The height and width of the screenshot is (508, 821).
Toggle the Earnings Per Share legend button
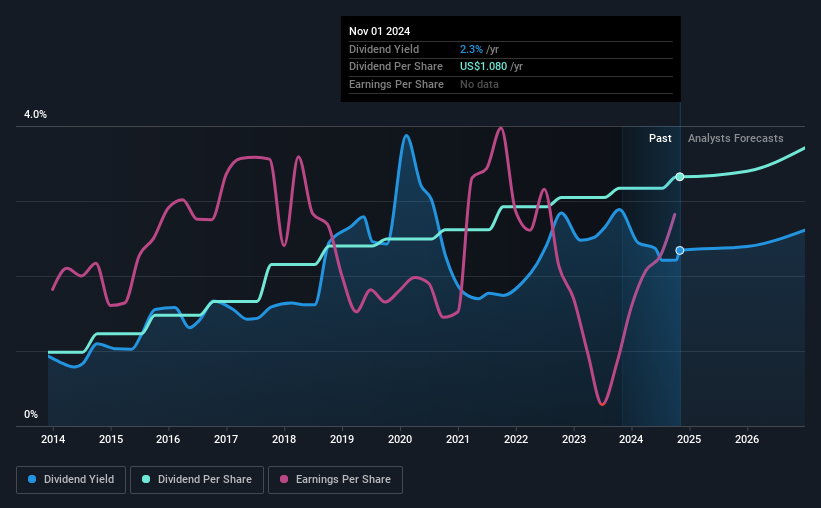coord(335,480)
